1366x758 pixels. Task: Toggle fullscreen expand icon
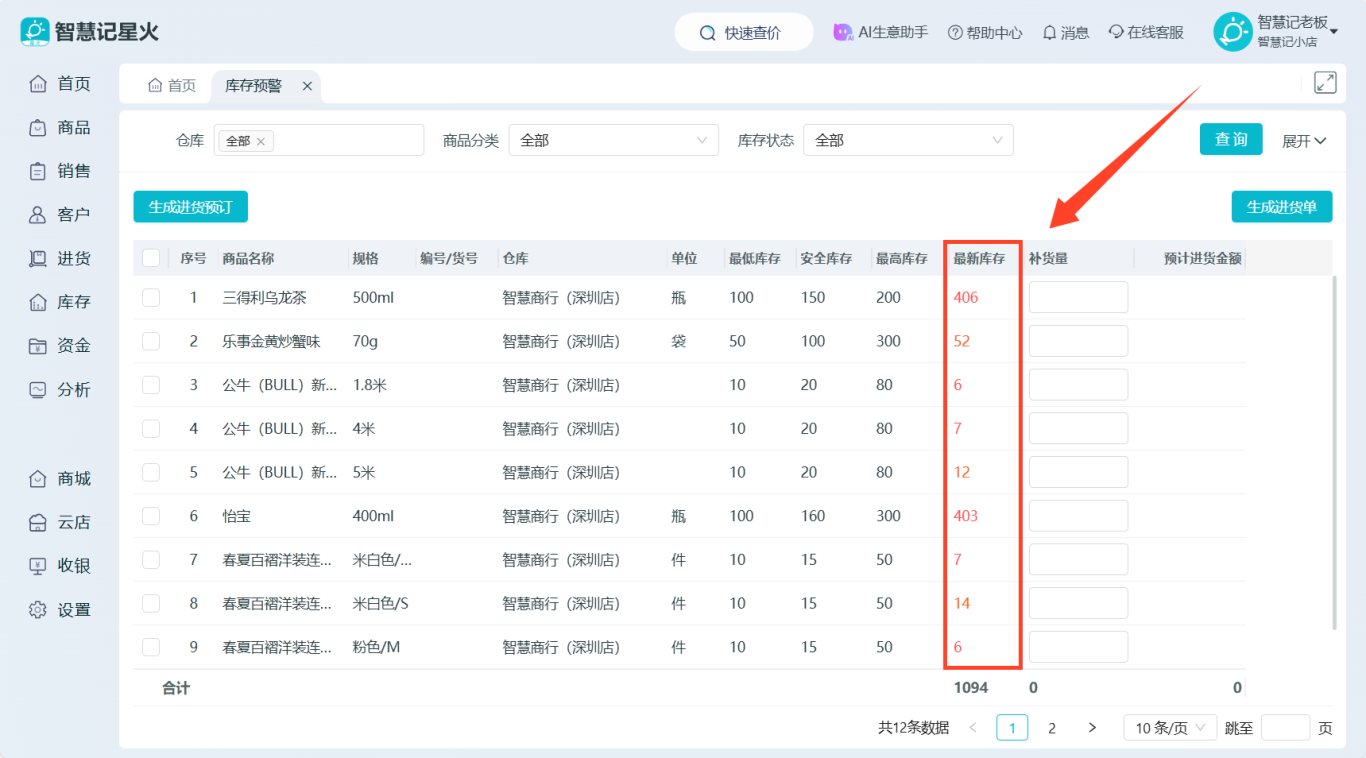pyautogui.click(x=1325, y=83)
